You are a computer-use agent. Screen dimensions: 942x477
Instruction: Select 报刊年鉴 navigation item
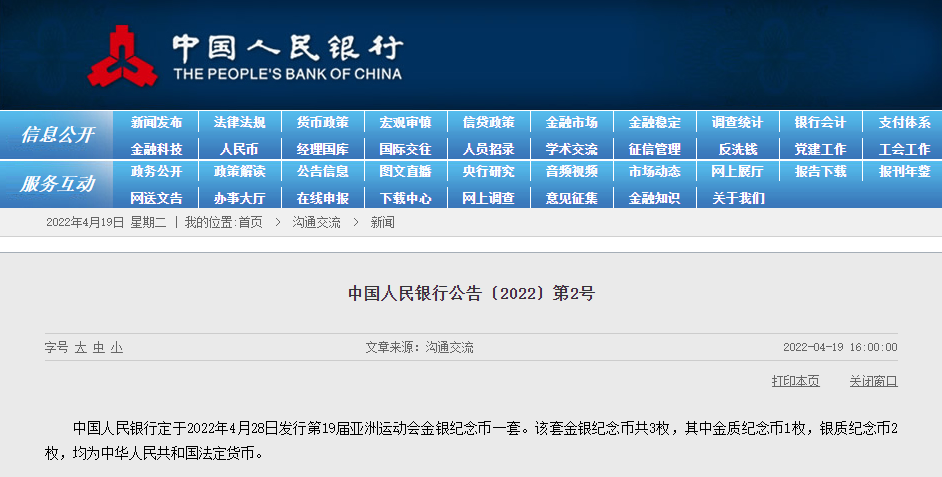point(904,172)
